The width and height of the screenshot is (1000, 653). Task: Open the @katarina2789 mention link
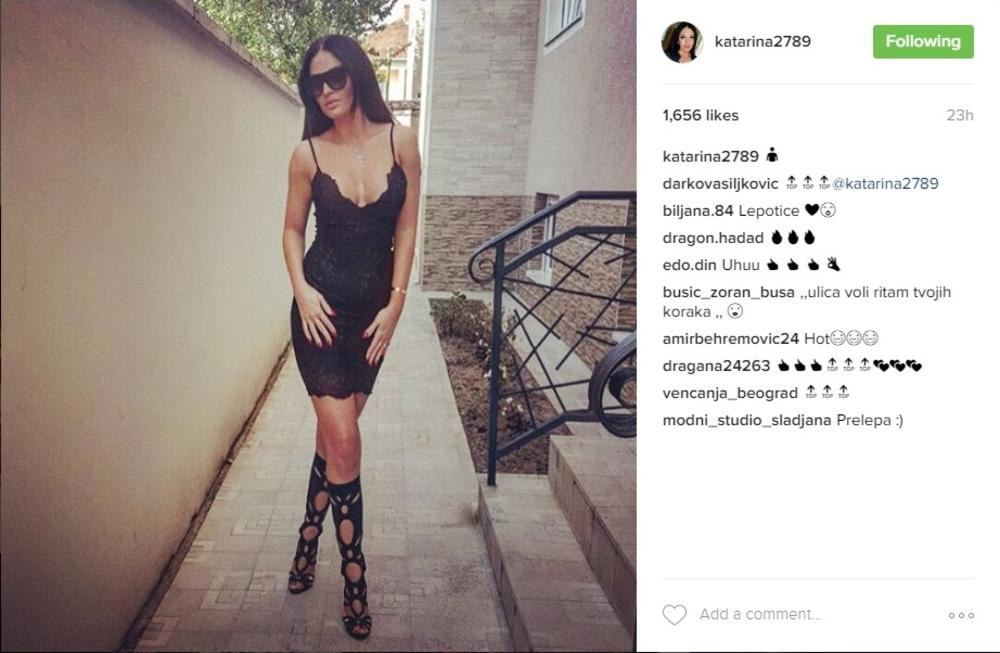885,184
